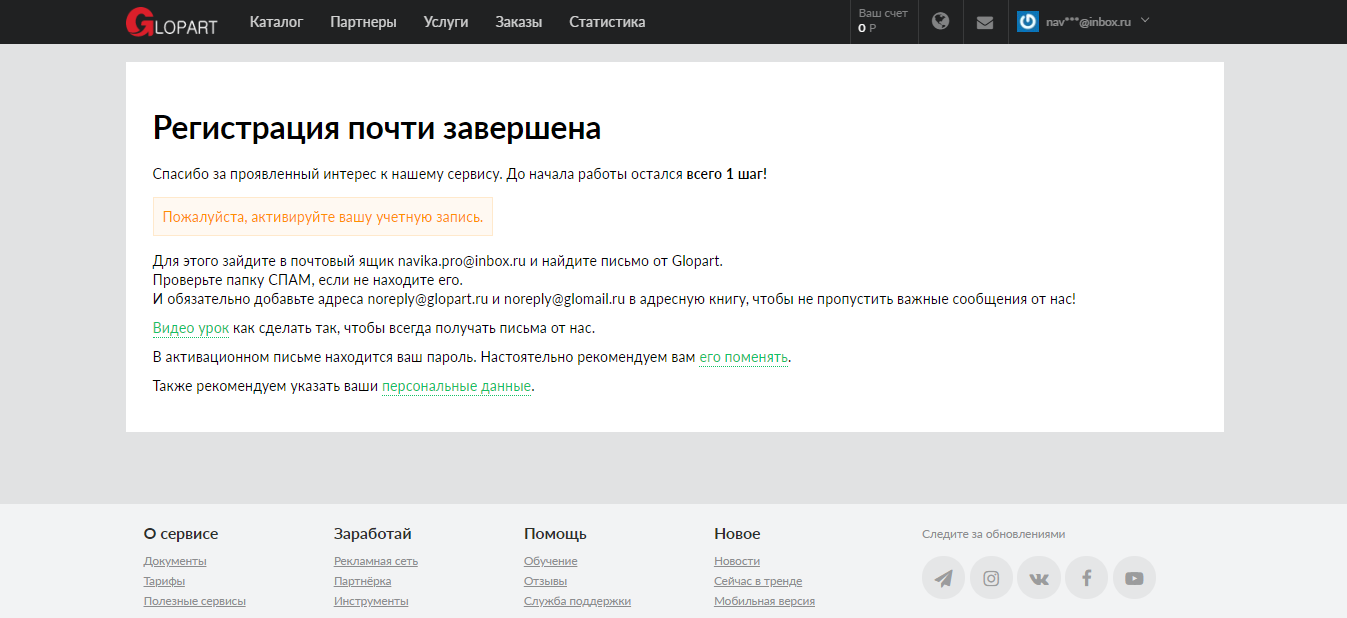Click the Glopart logo
Viewport: 1347px width, 618px height.
click(171, 22)
